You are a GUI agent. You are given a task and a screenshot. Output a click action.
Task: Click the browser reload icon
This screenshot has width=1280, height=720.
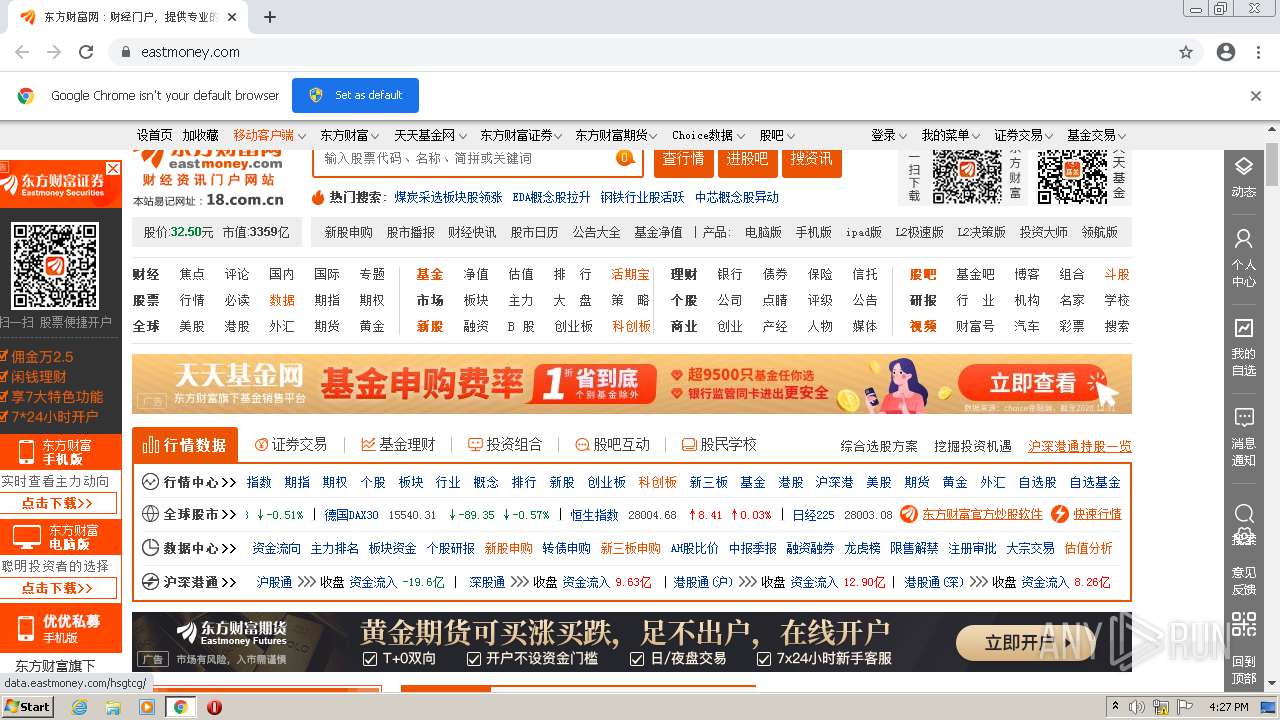click(86, 52)
